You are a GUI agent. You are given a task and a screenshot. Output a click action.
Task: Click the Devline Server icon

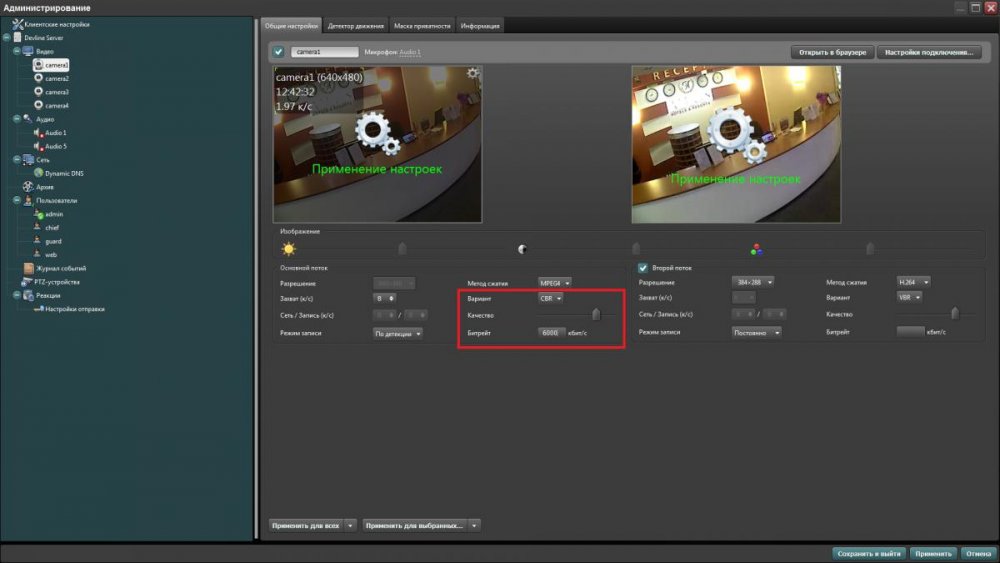pyautogui.click(x=17, y=38)
